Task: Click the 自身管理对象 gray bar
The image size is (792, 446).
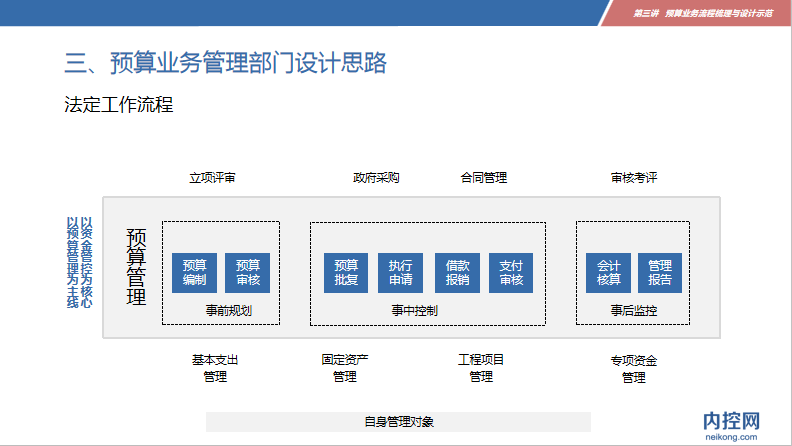Action: click(398, 422)
